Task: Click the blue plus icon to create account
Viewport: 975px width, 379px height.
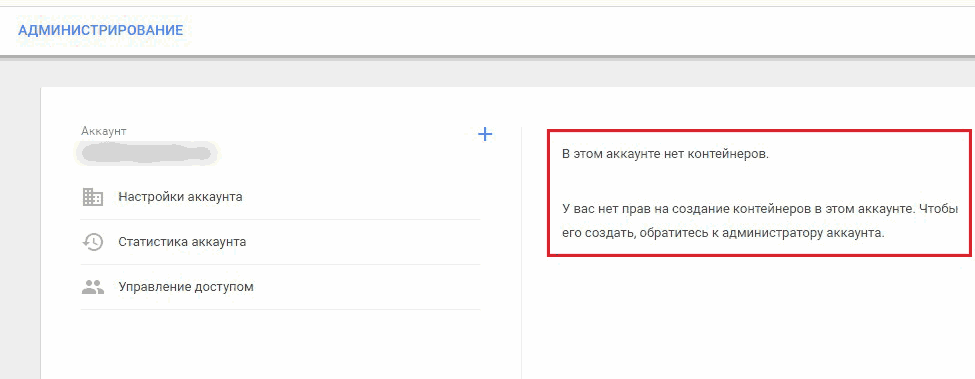Action: click(484, 134)
